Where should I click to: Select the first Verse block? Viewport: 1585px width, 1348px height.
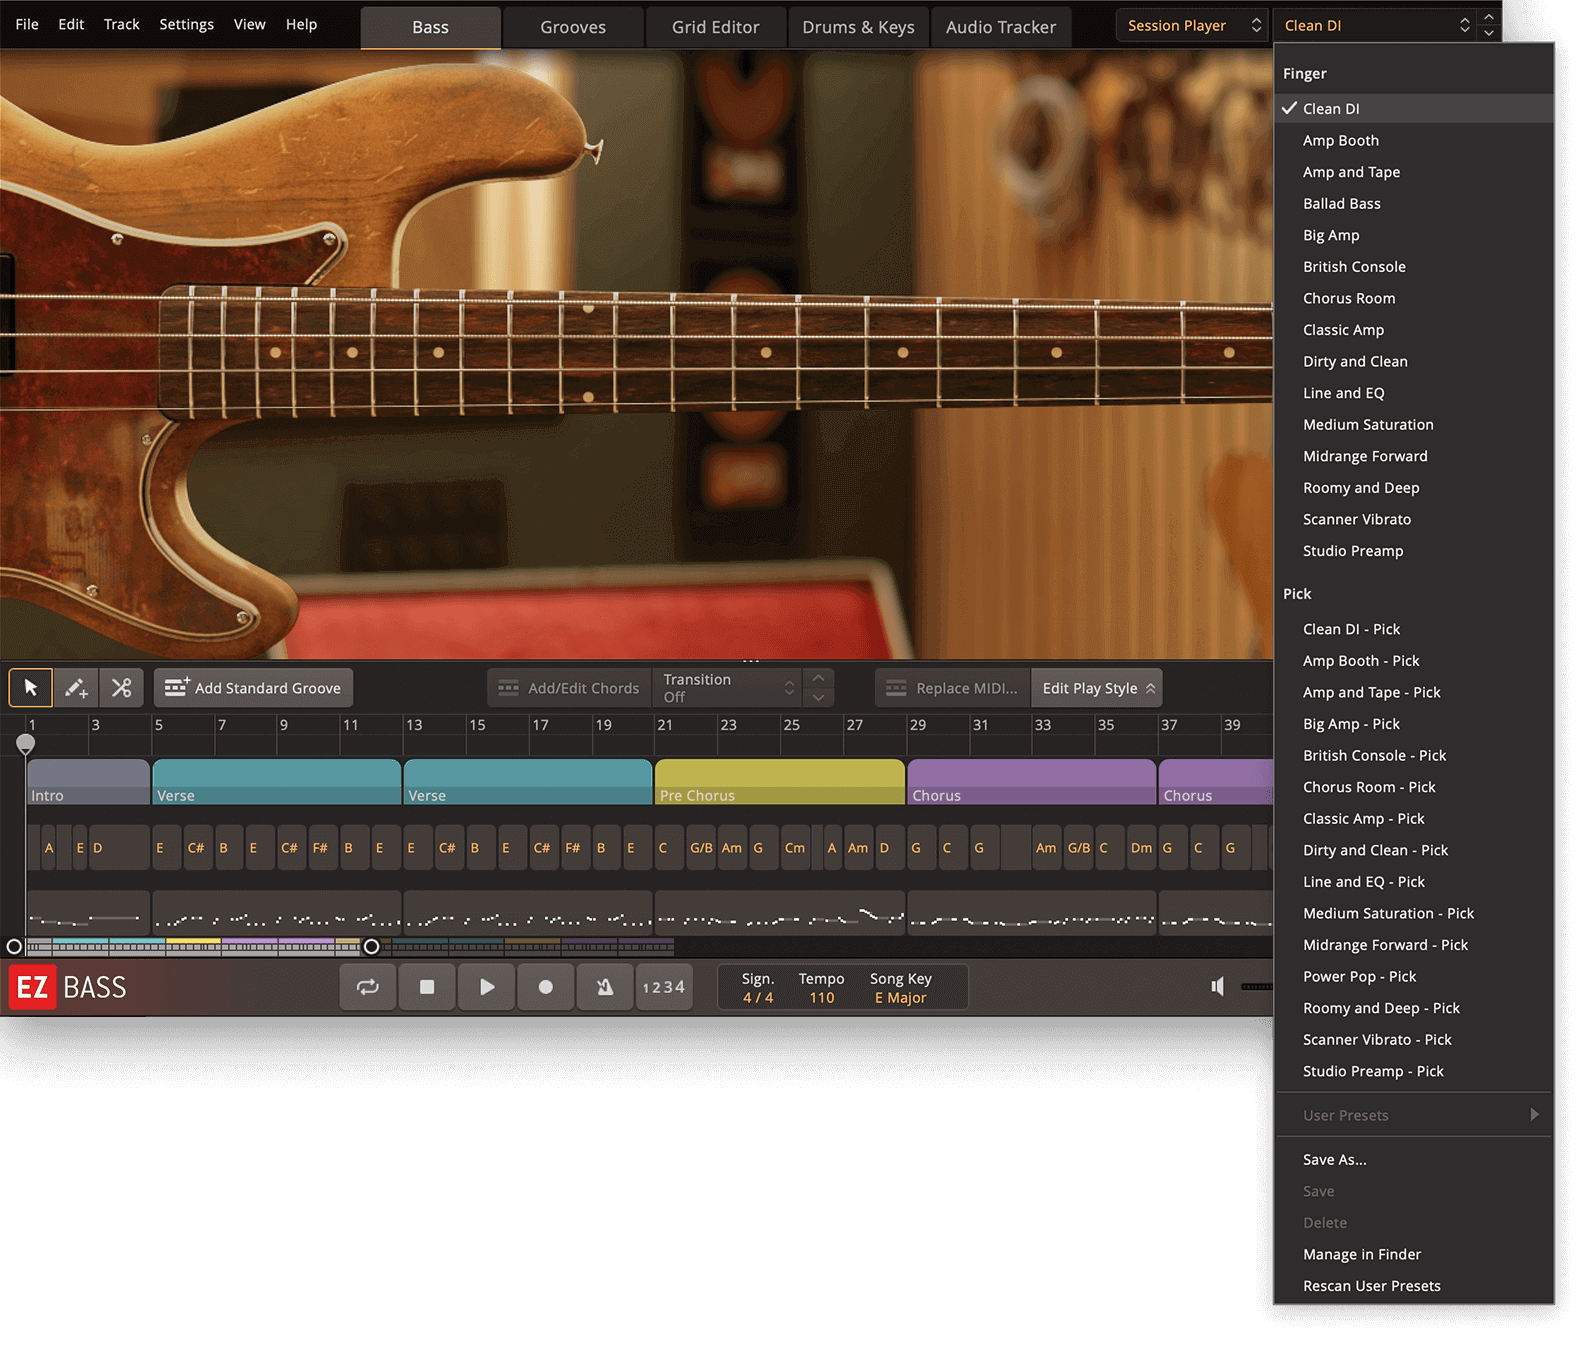tap(277, 782)
